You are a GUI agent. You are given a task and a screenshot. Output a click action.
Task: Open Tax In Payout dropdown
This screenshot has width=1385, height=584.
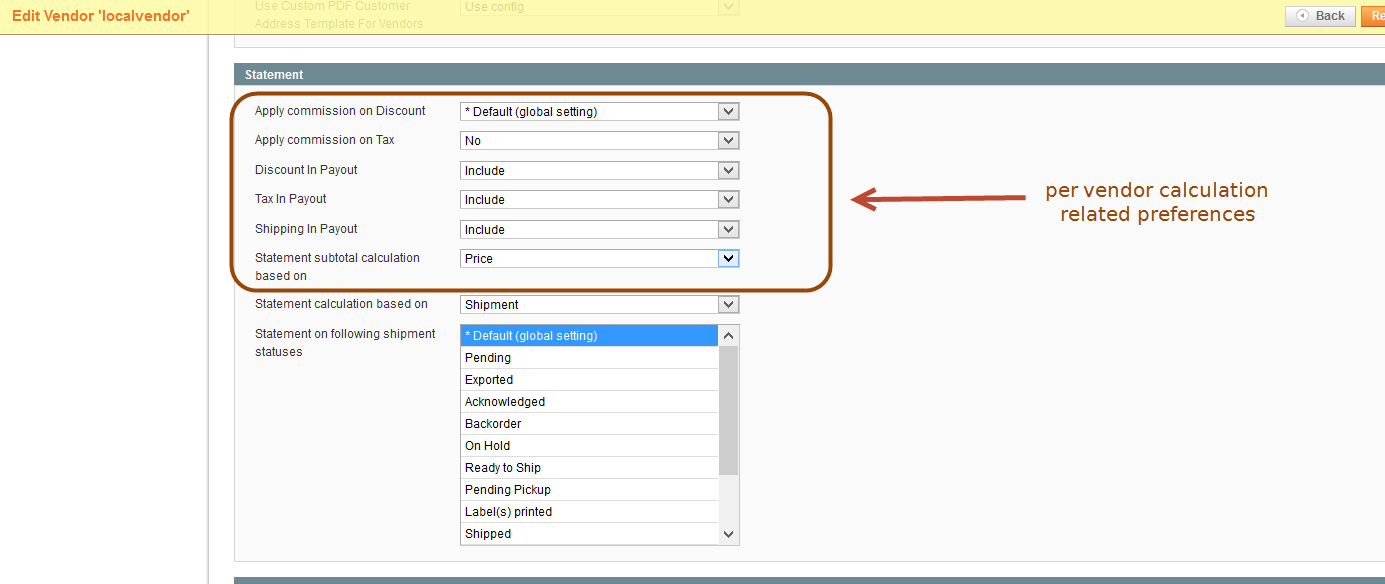pyautogui.click(x=600, y=200)
